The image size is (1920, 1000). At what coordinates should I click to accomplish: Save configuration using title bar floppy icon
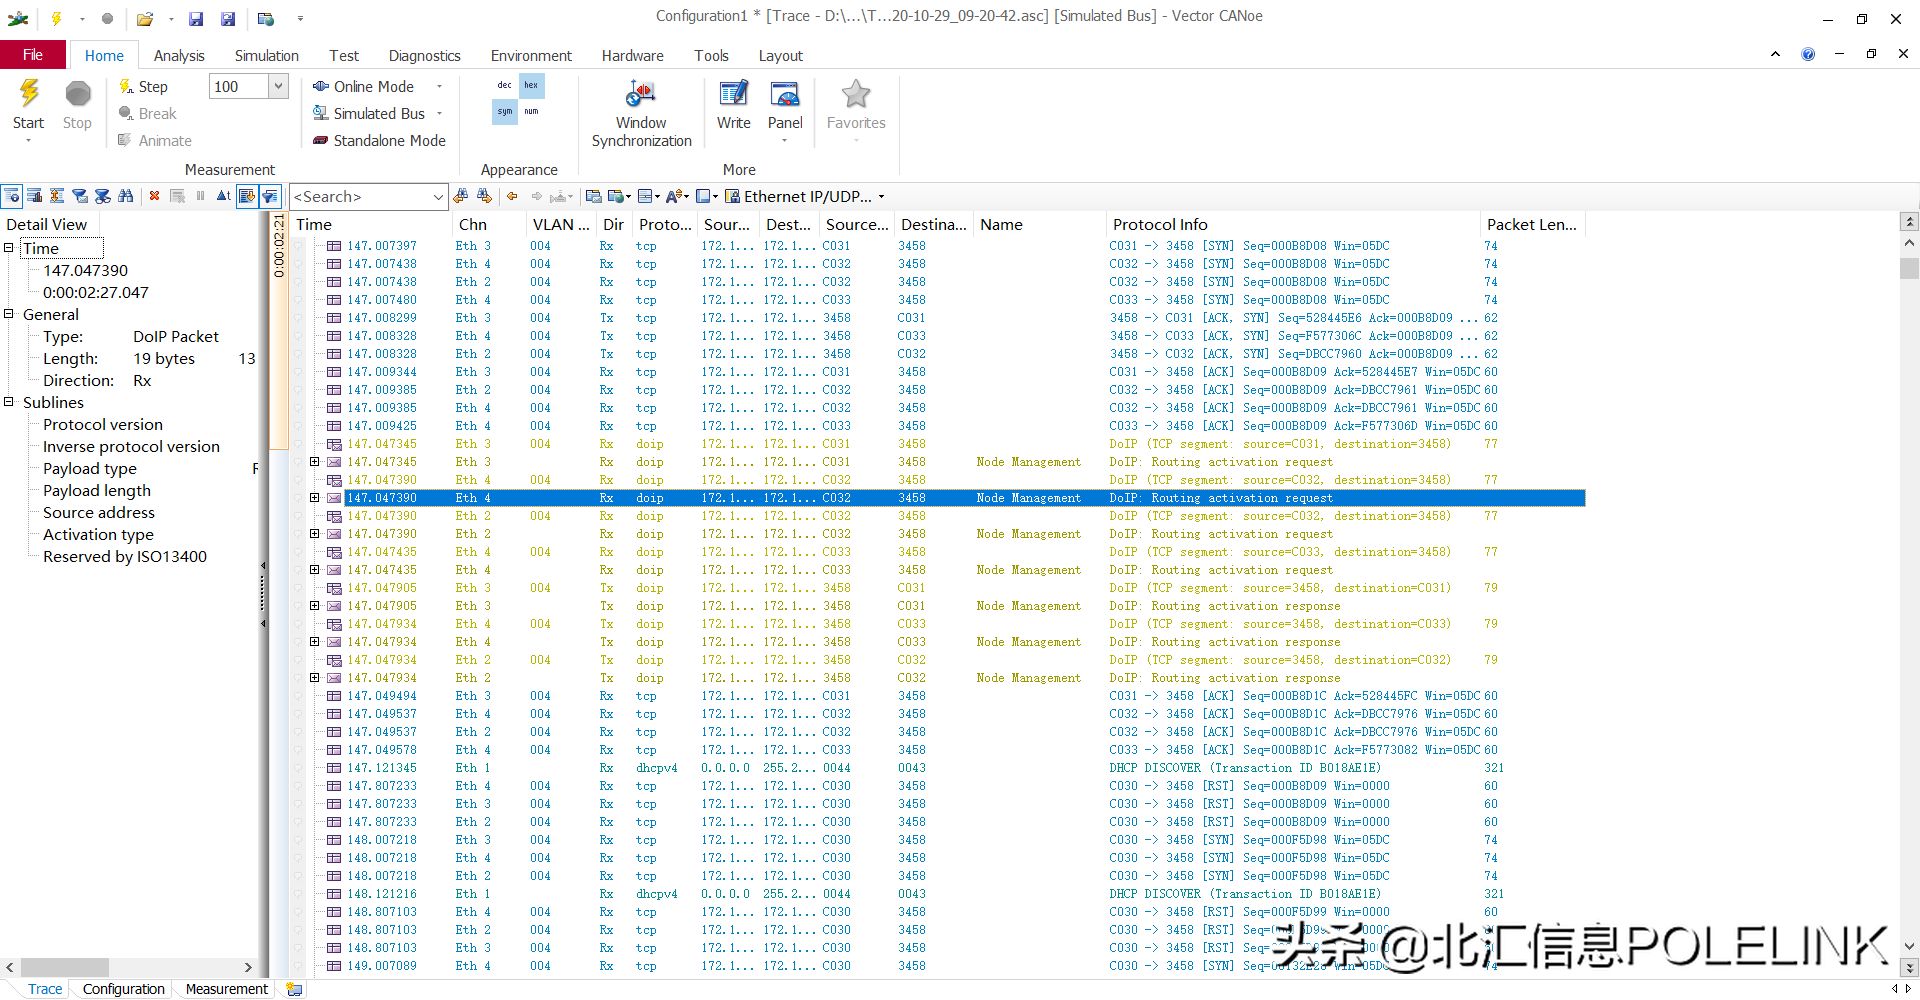pyautogui.click(x=196, y=18)
